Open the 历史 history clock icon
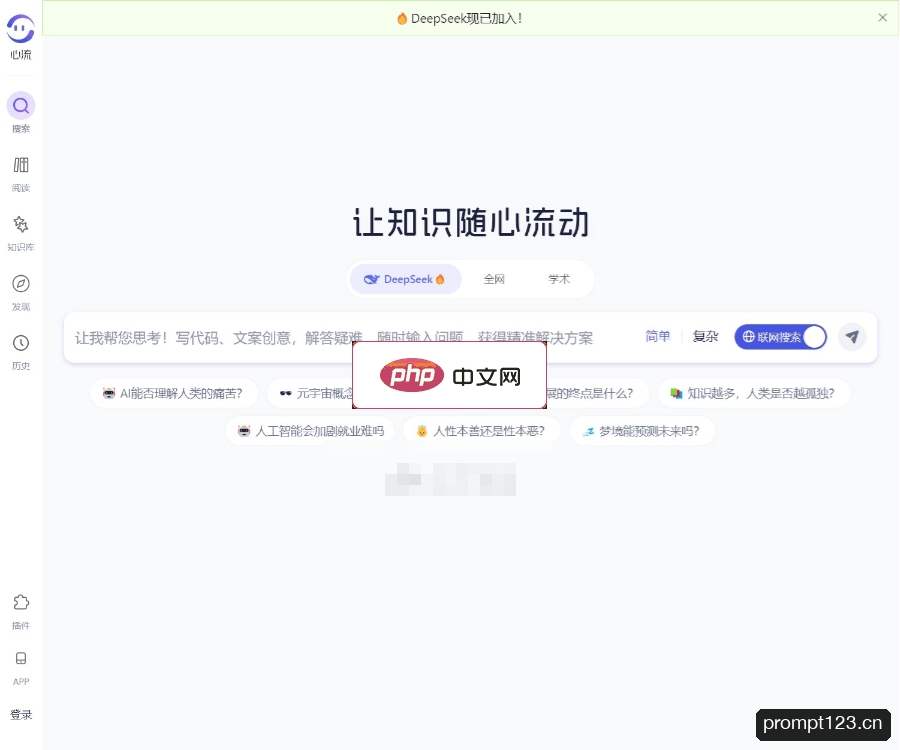This screenshot has height=750, width=900. (x=21, y=343)
